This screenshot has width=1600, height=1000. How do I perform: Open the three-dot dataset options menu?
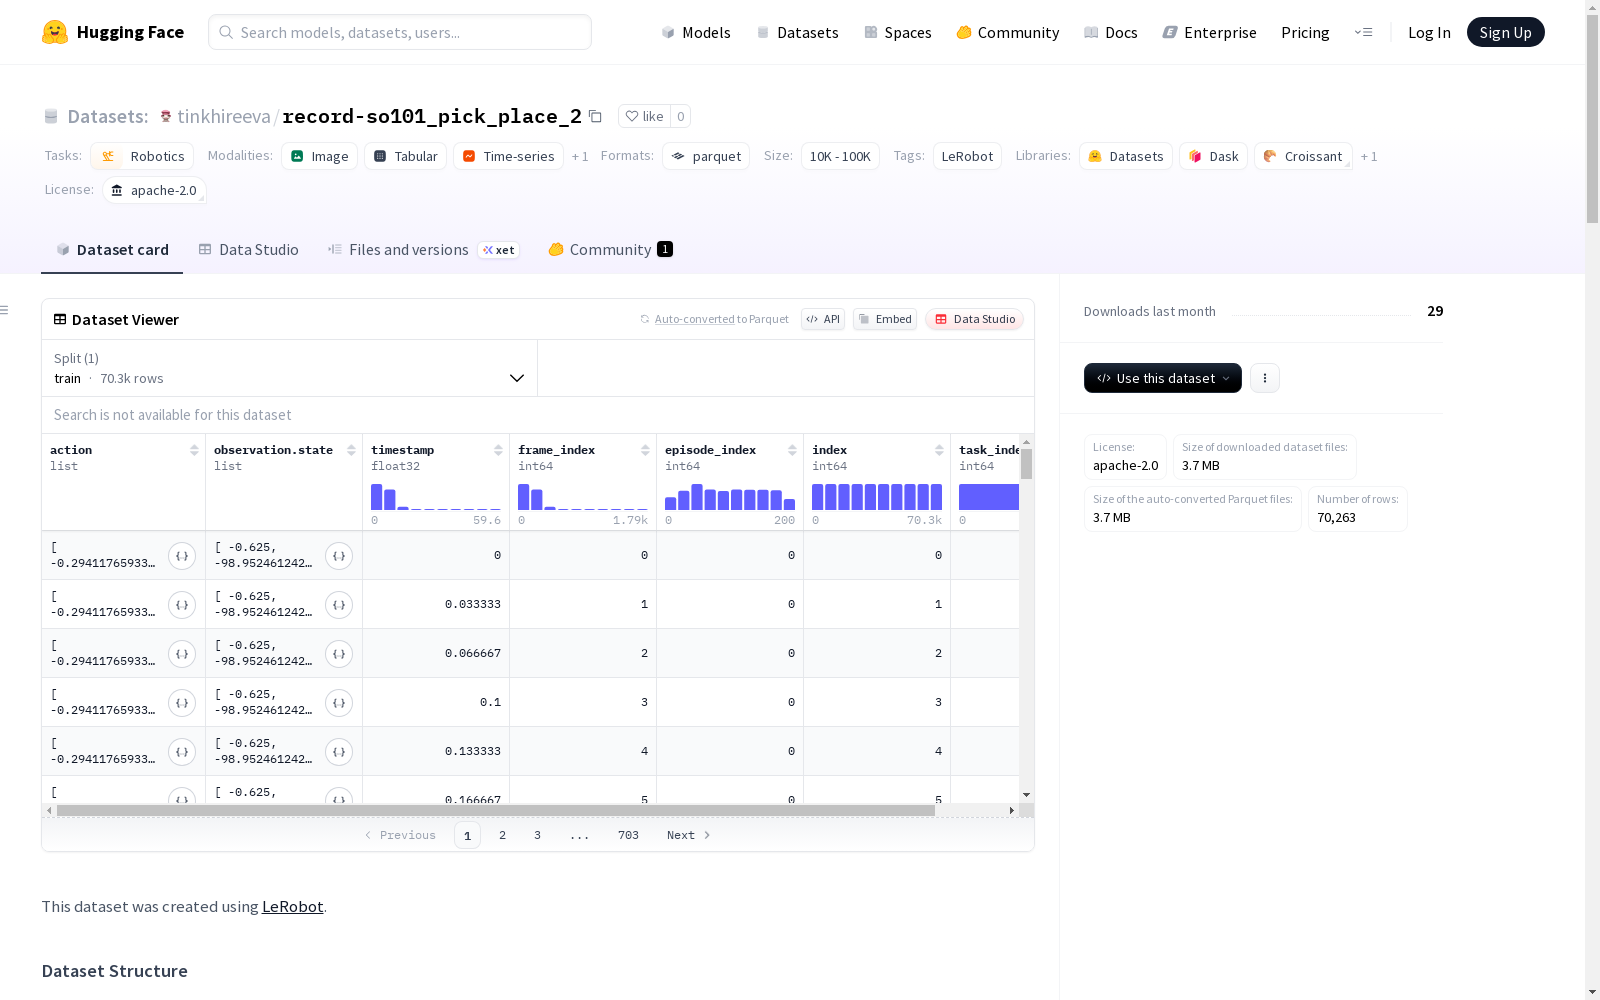(x=1265, y=378)
